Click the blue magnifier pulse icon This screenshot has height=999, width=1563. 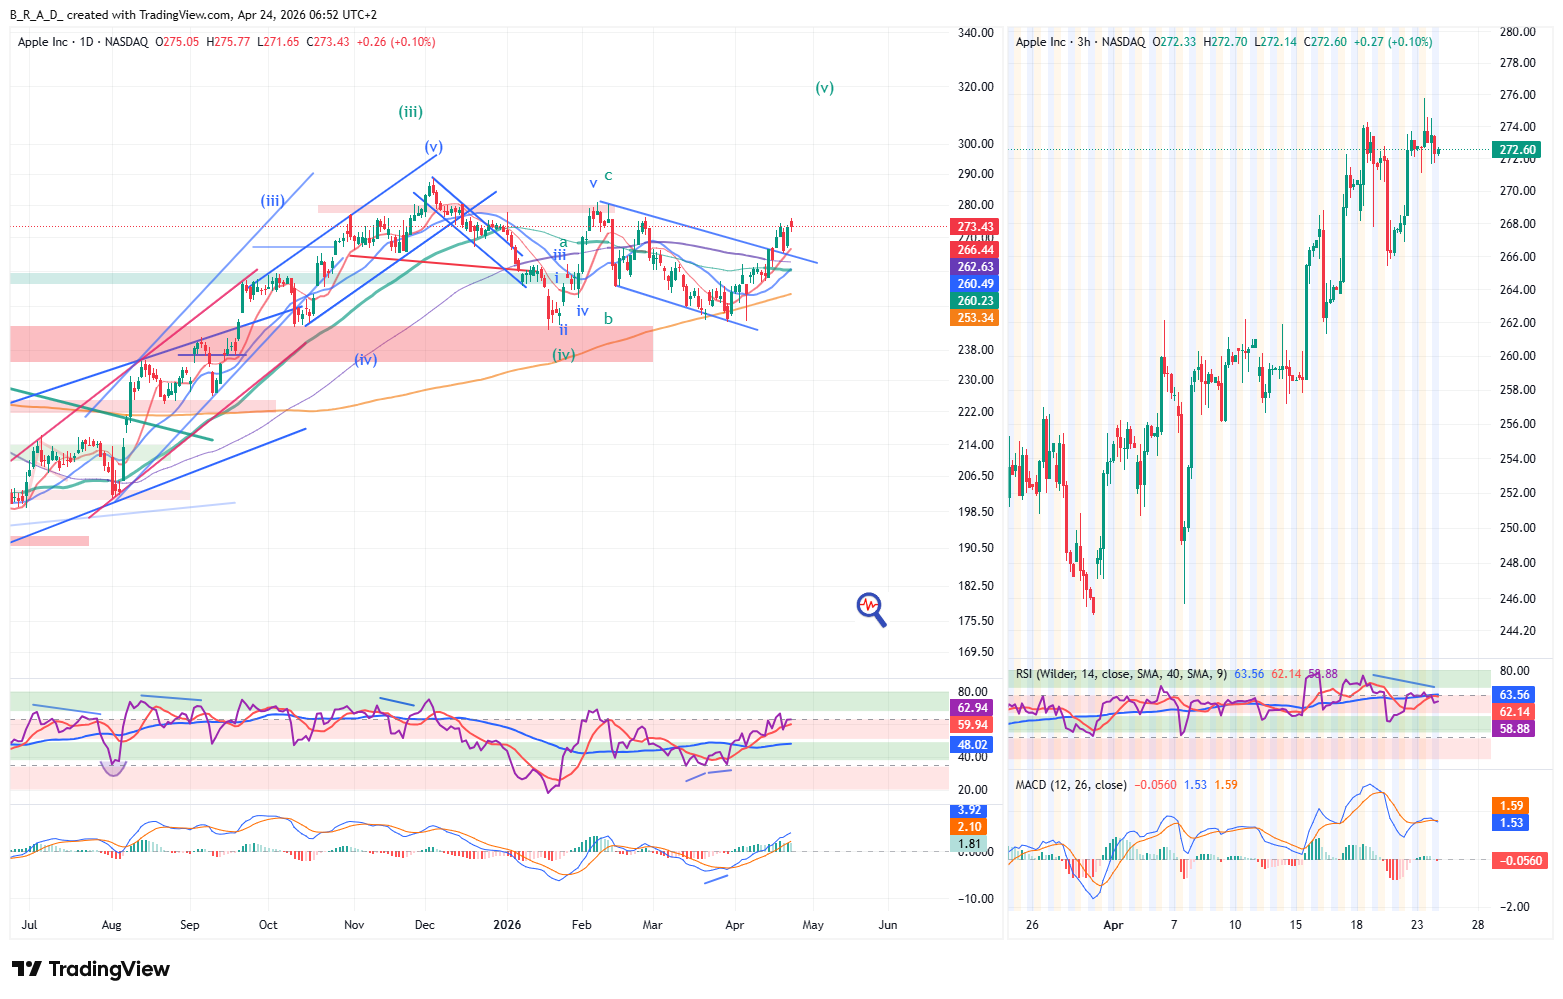(x=871, y=608)
